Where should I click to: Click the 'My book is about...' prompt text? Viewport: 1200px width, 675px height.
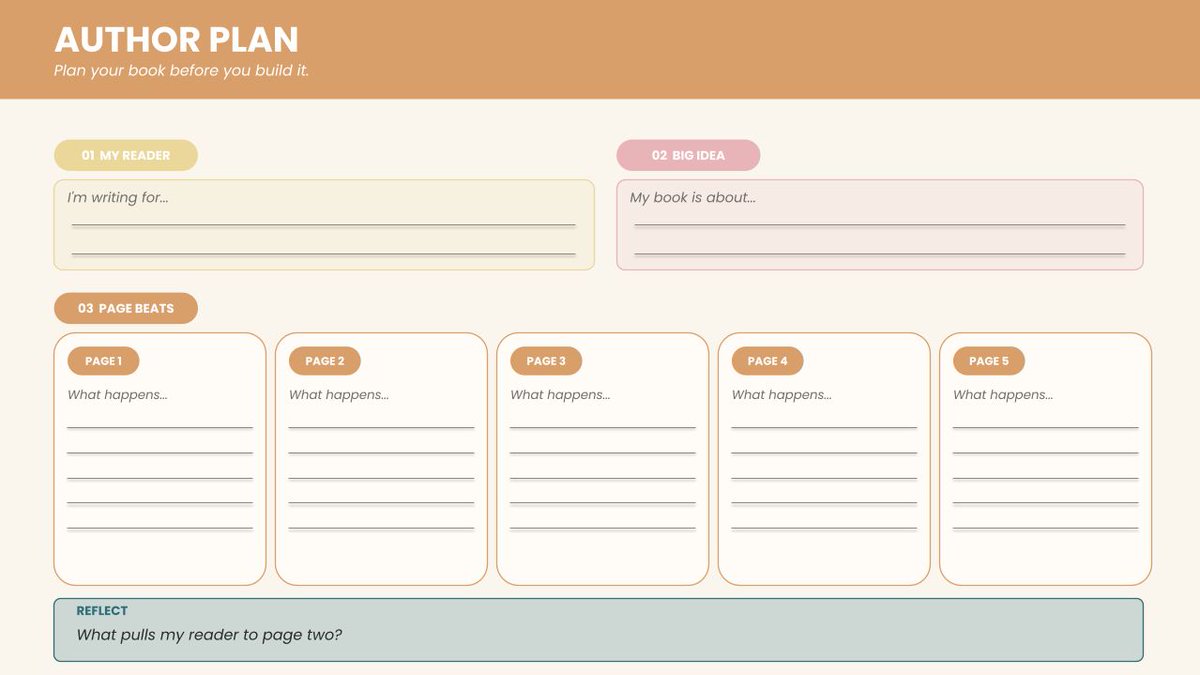(x=692, y=198)
